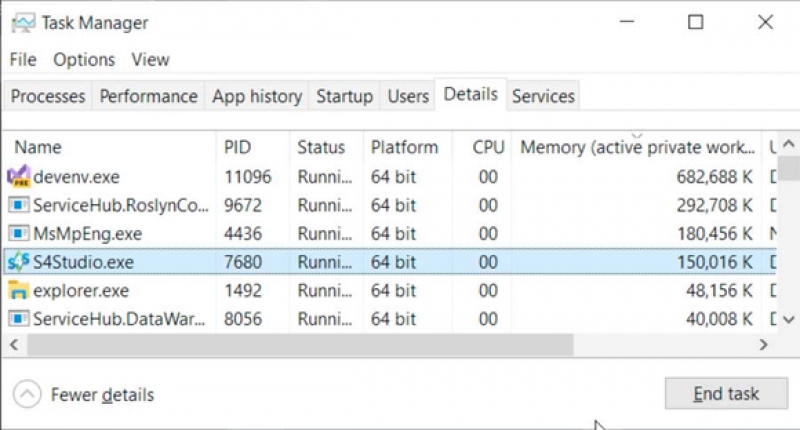Select the MsMpEng.exe process name
The height and width of the screenshot is (430, 800).
88,234
